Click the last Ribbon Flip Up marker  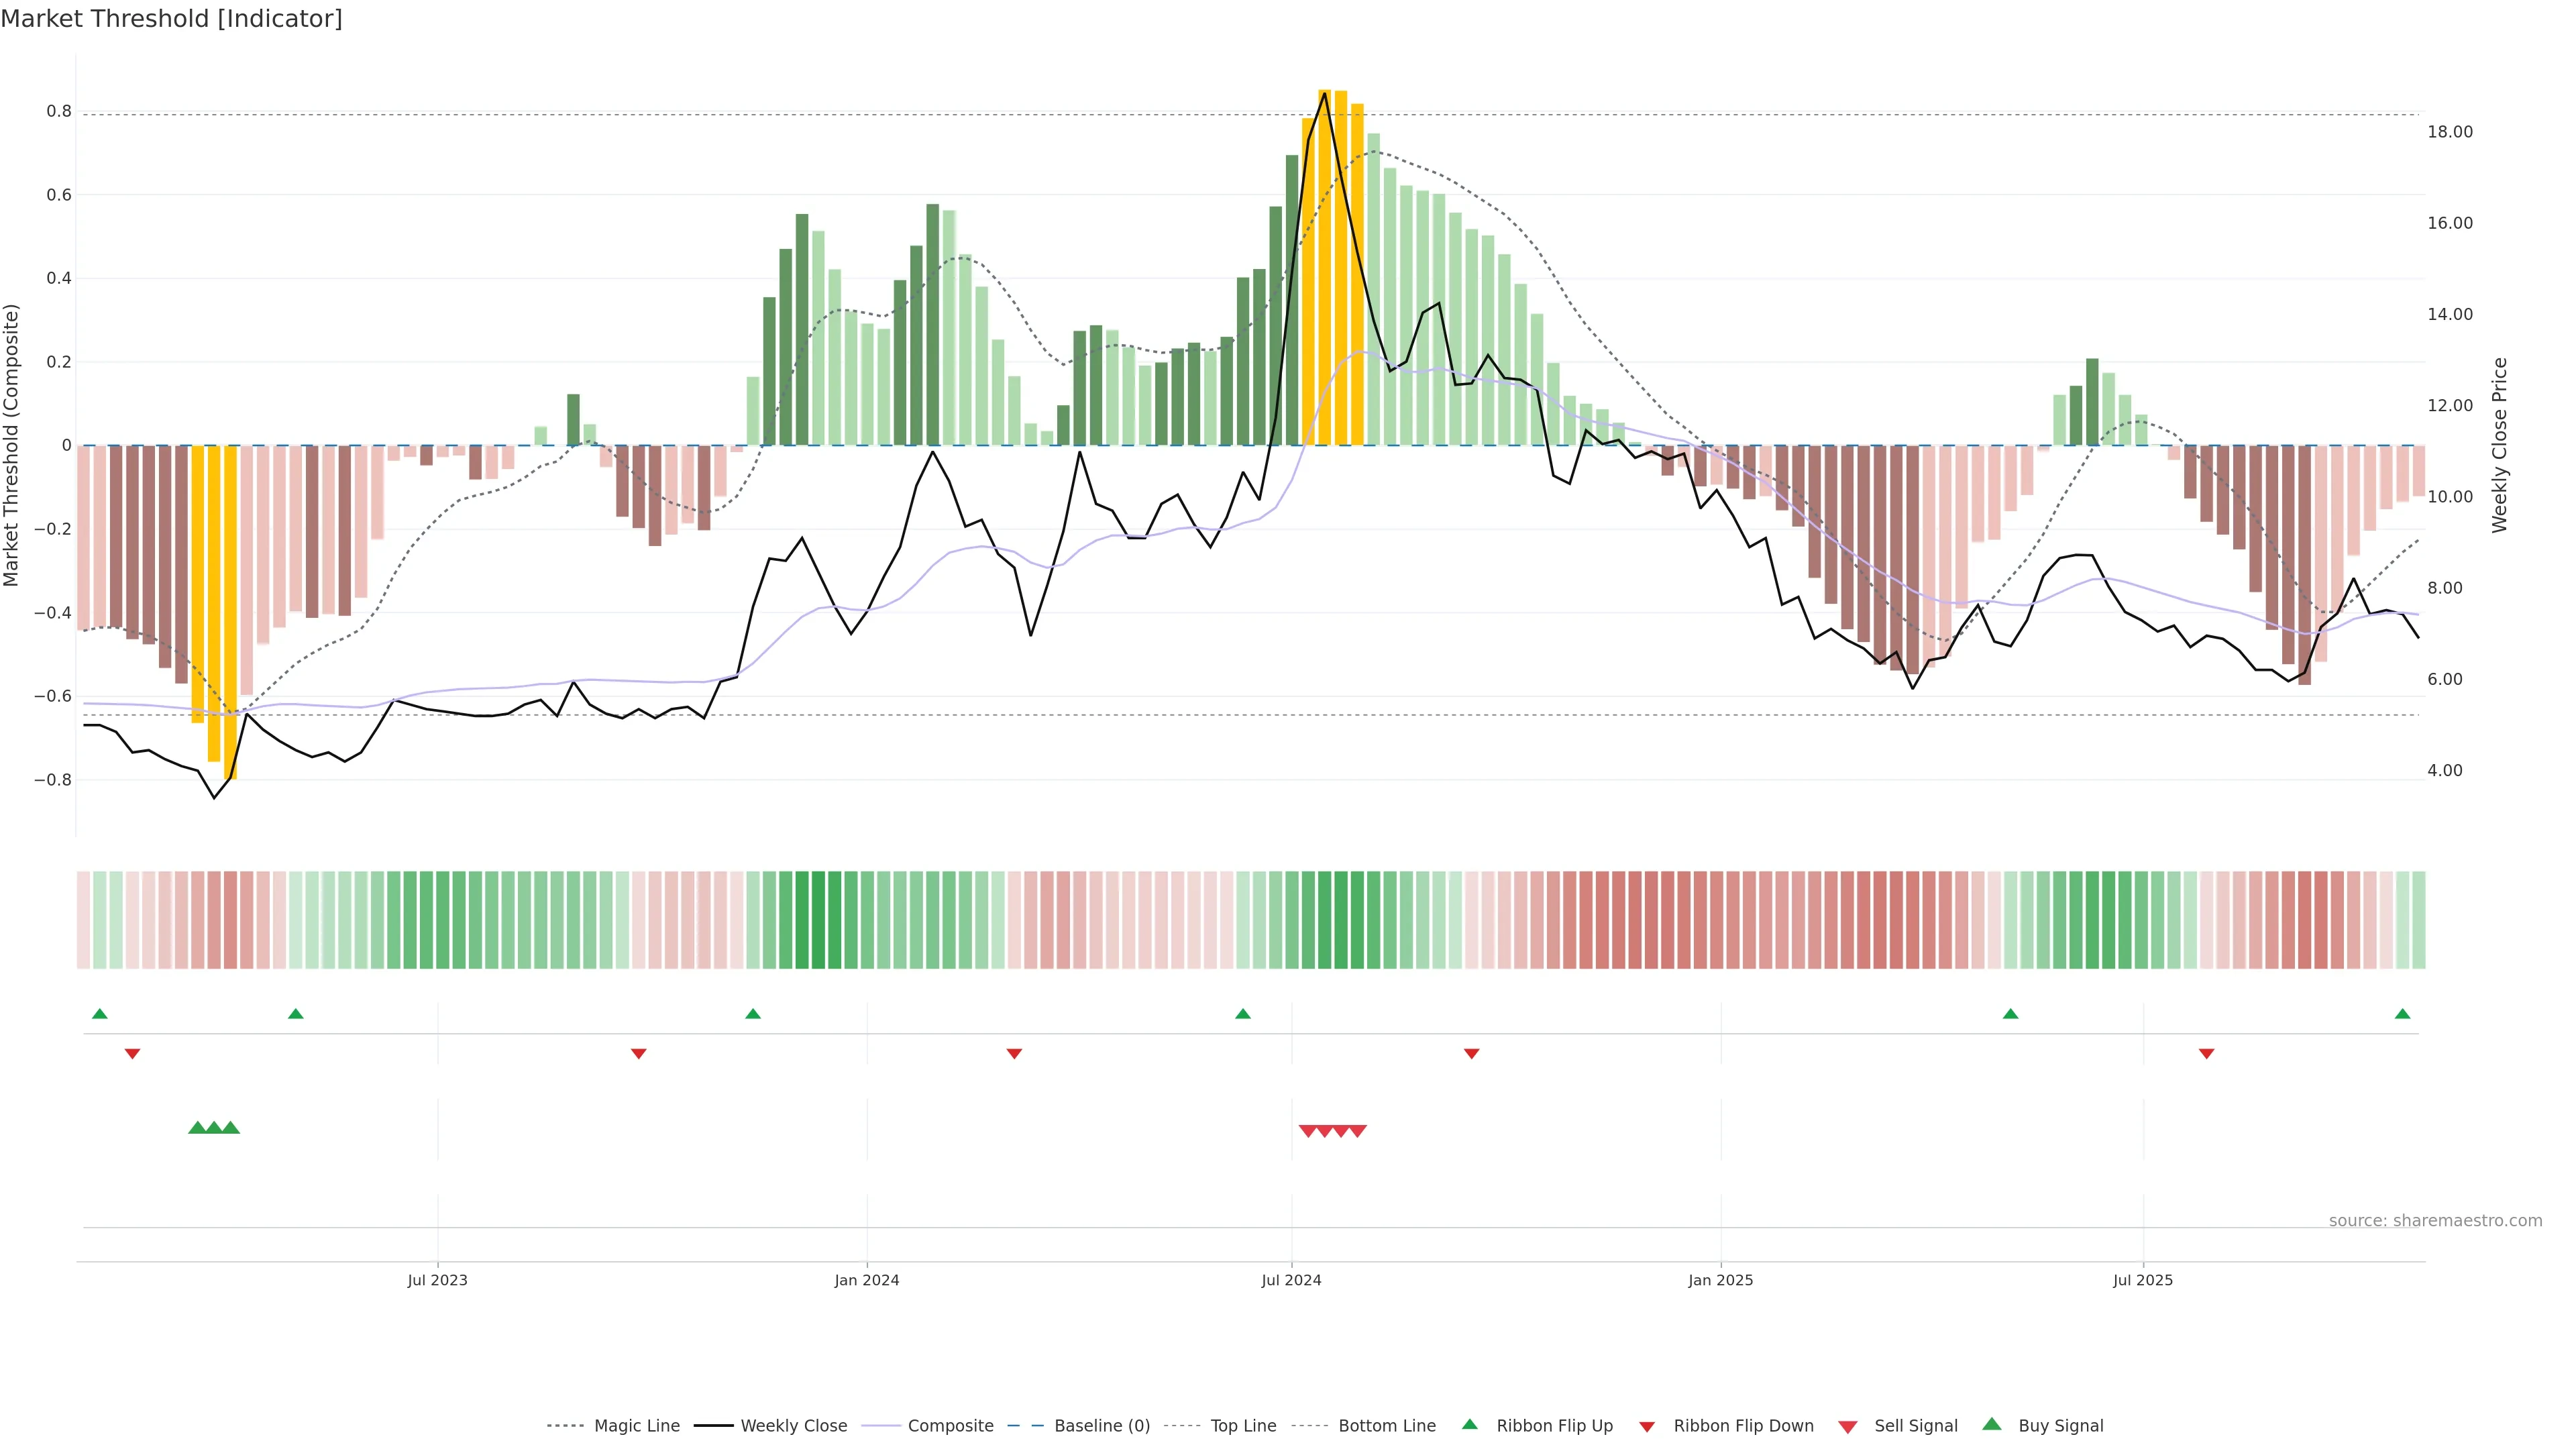(2402, 1014)
